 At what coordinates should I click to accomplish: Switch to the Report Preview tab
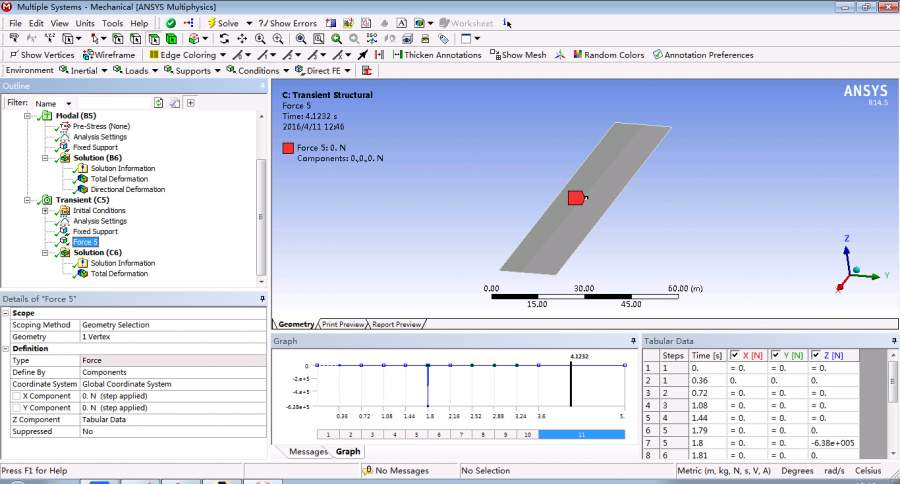pyautogui.click(x=397, y=324)
